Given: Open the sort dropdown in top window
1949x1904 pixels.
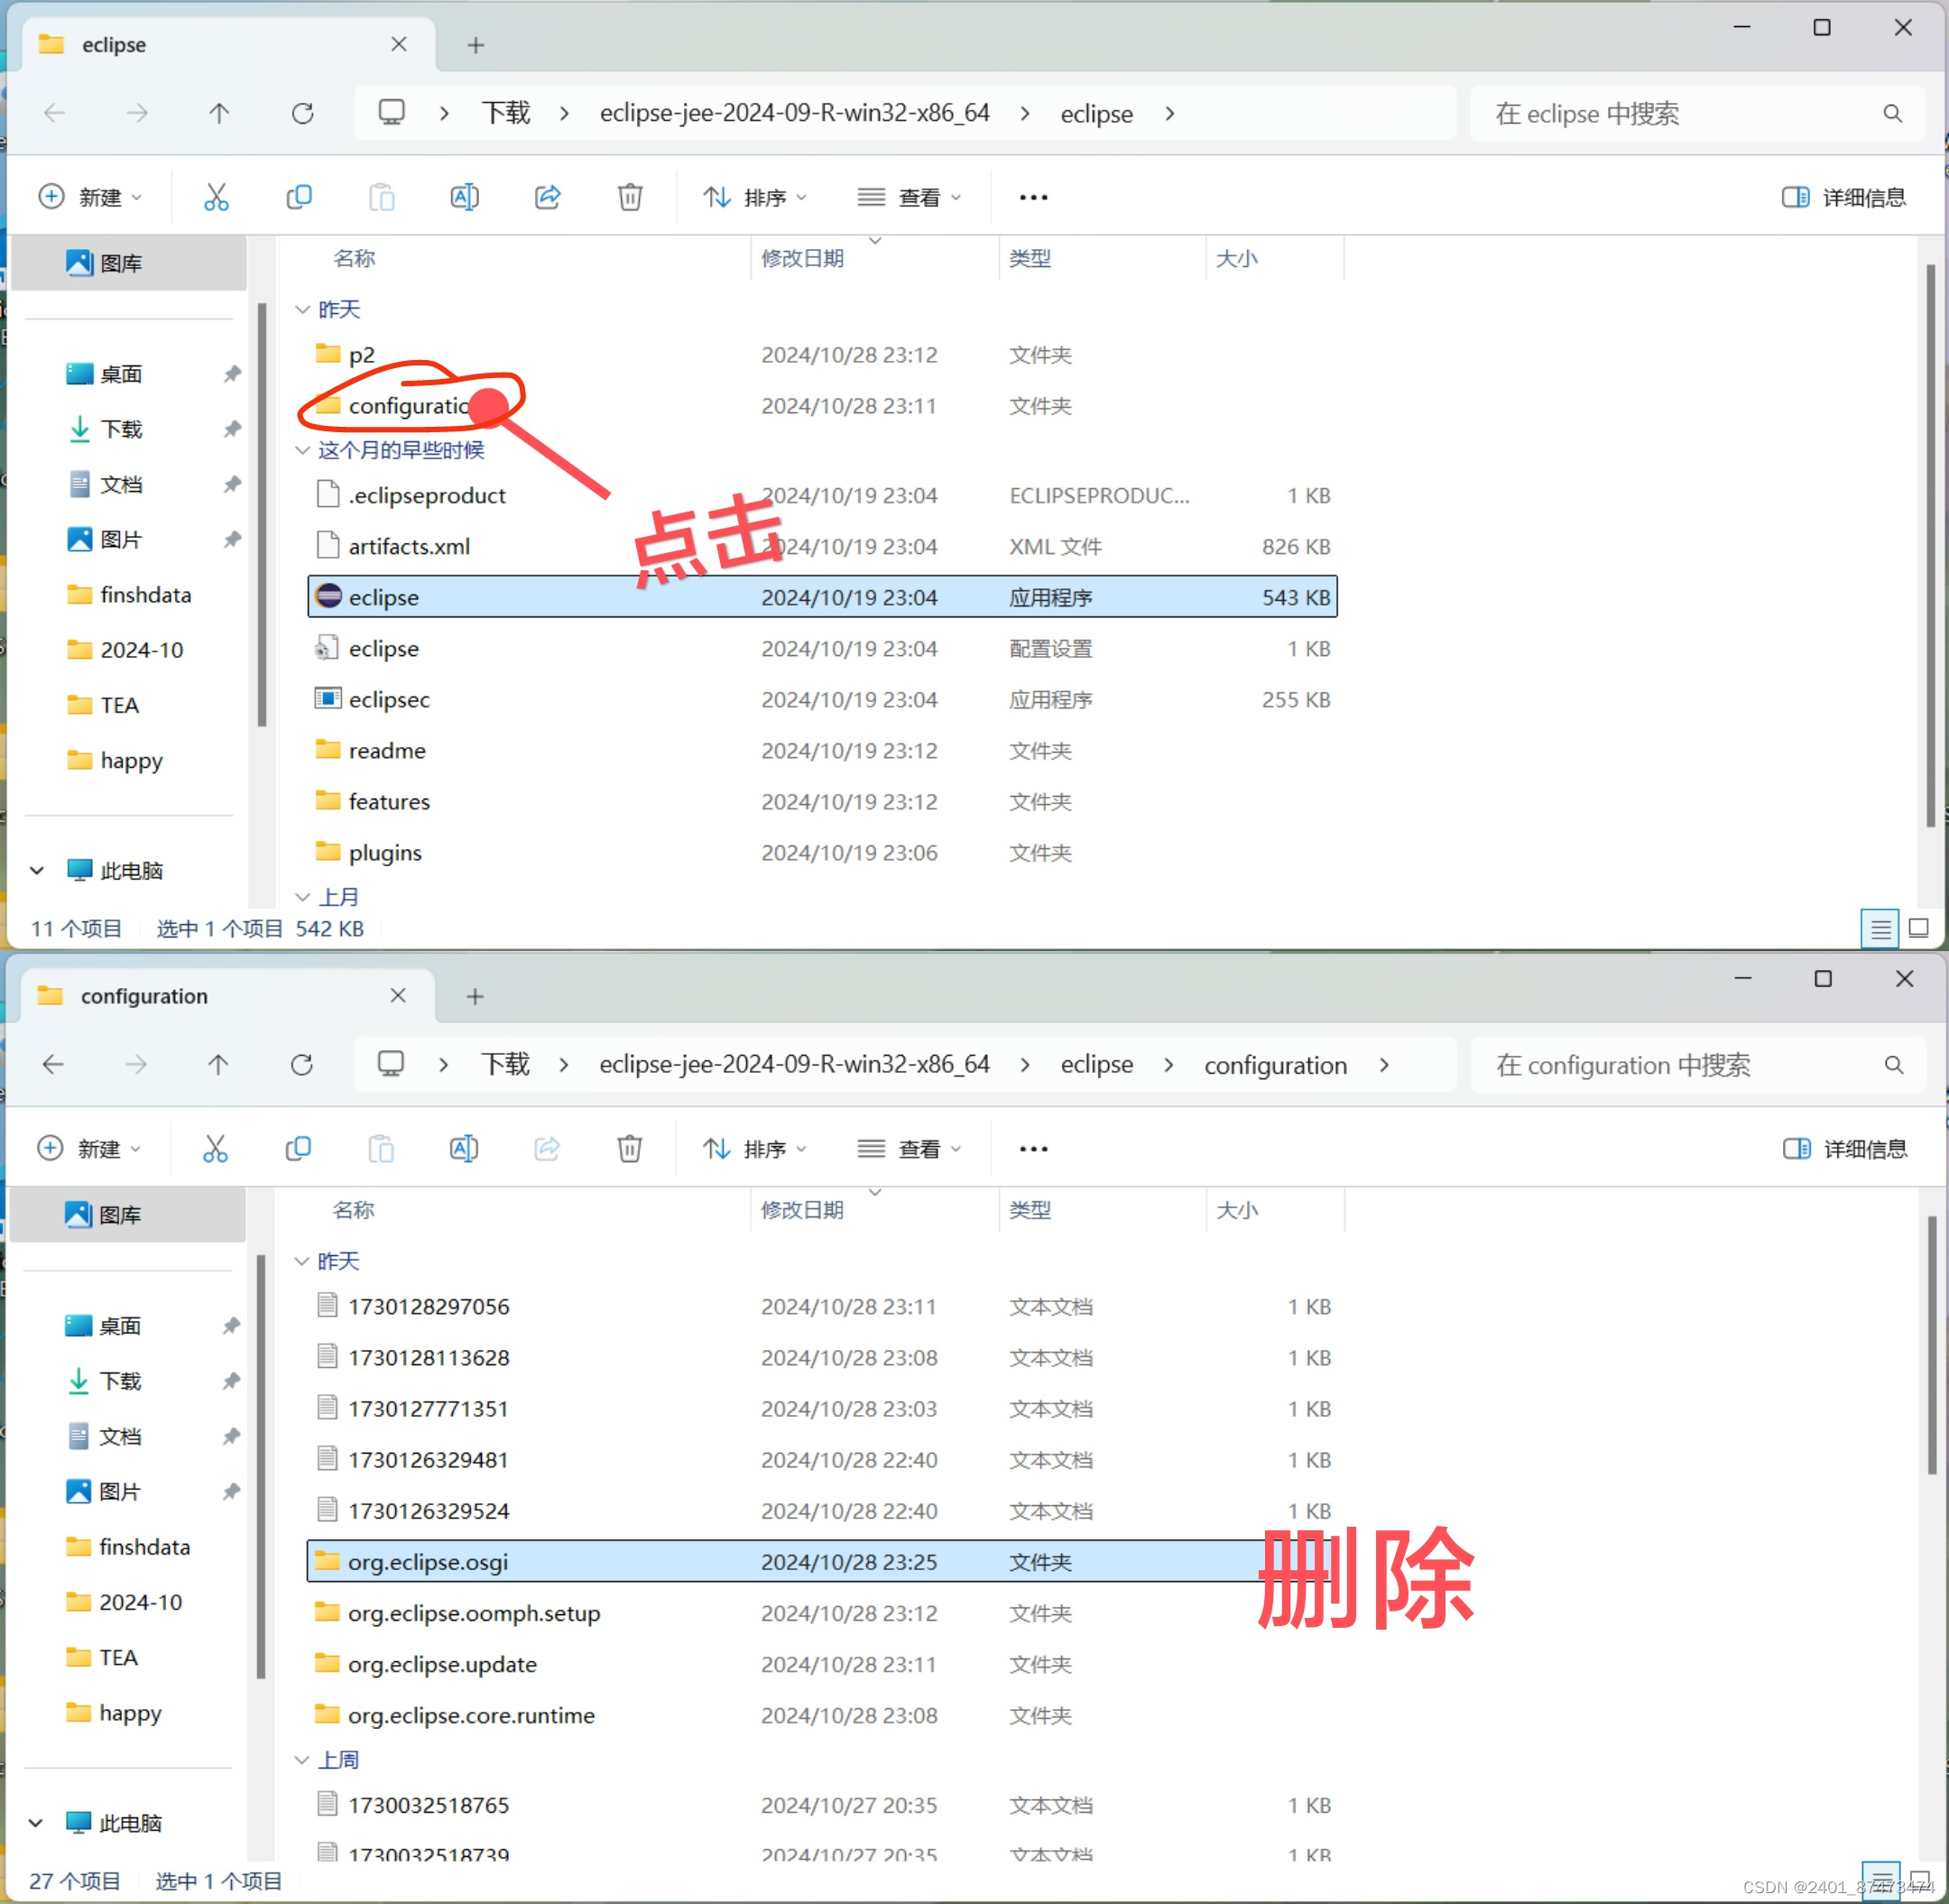Looking at the screenshot, I should 755,197.
